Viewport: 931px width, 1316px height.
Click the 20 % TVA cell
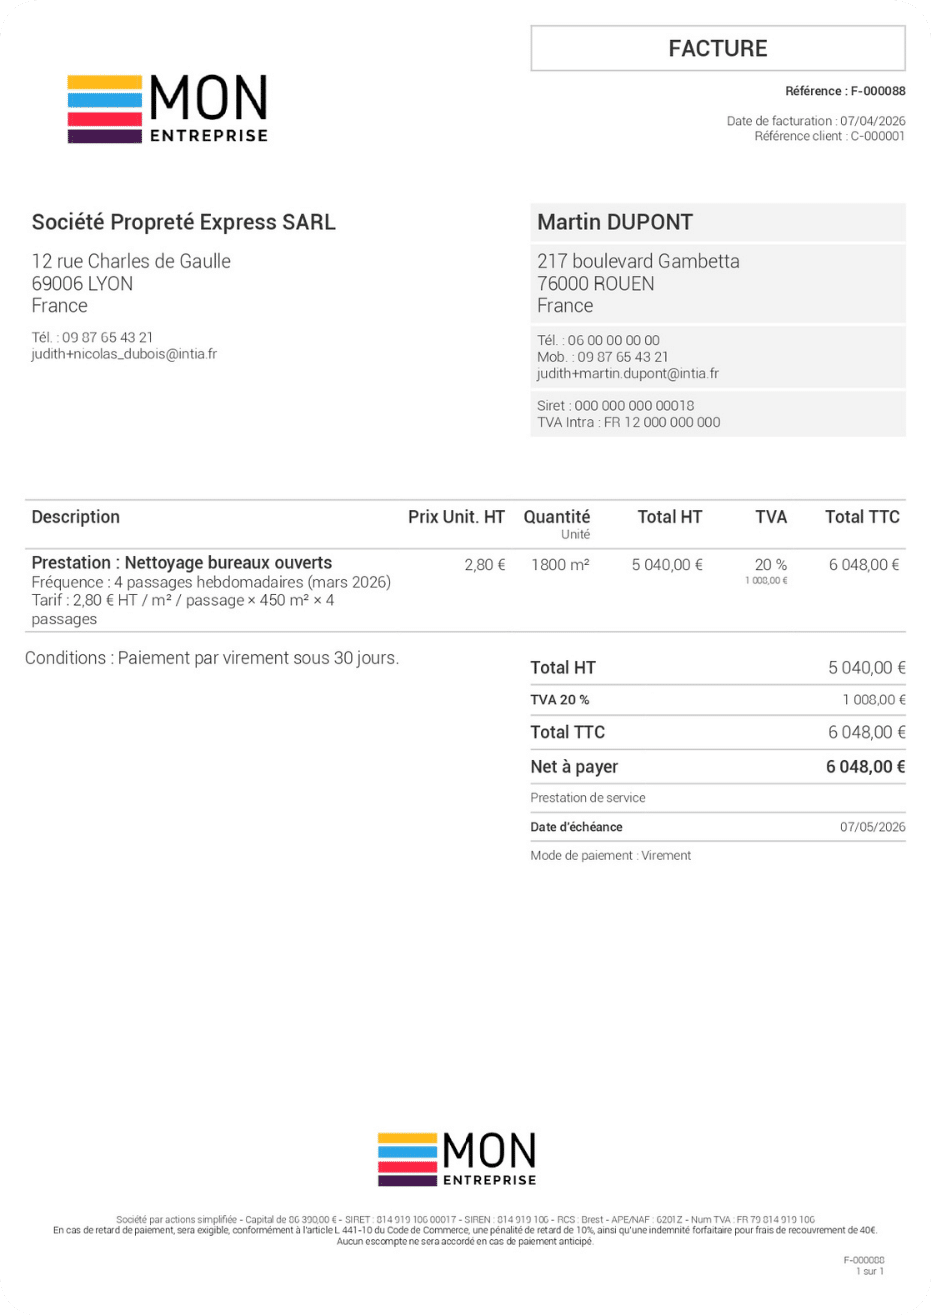tap(770, 565)
